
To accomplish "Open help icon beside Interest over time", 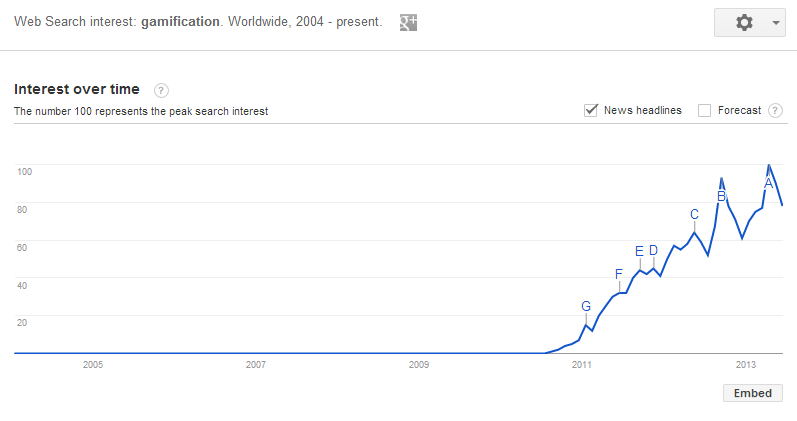I will (x=161, y=91).
